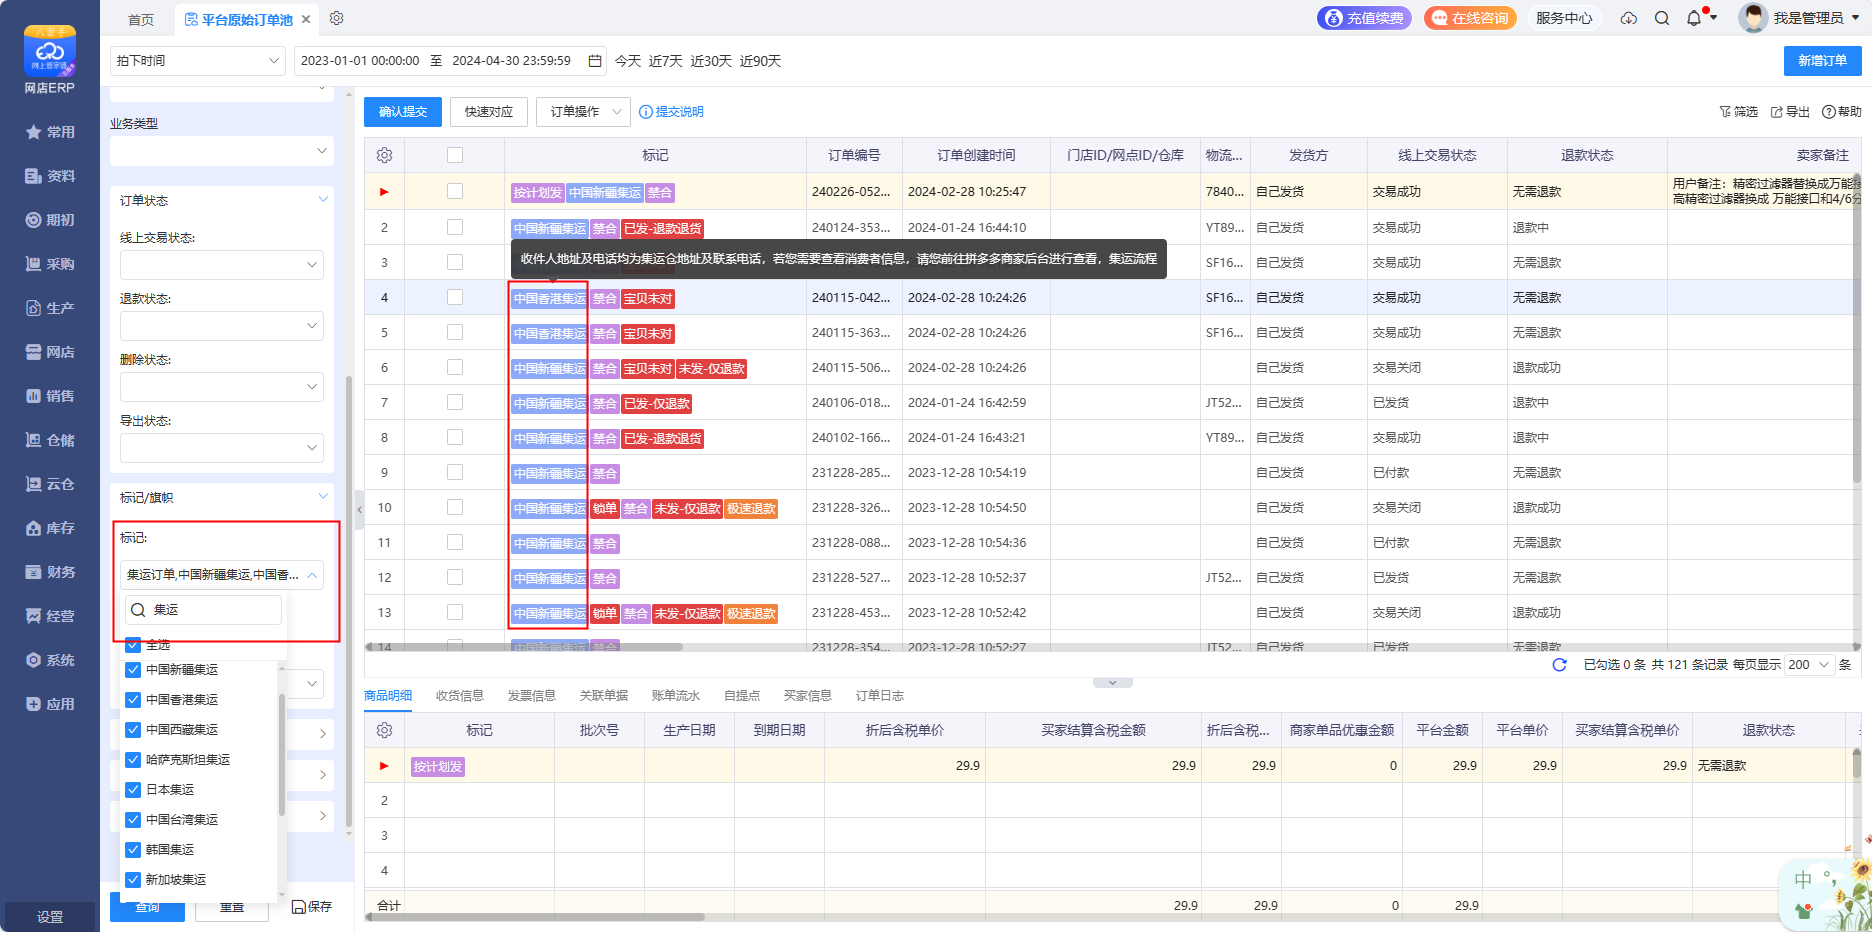Switch to the 订单日志 tab
Viewport: 1872px width, 932px height.
pos(880,696)
